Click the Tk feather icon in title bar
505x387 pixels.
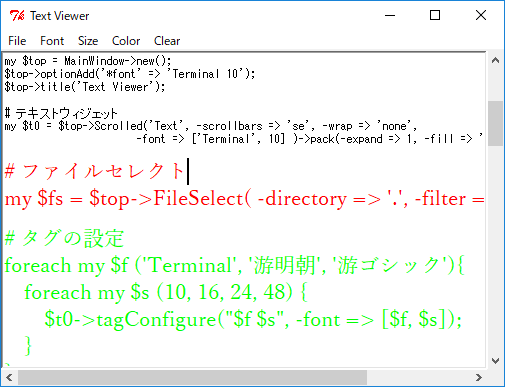point(17,16)
